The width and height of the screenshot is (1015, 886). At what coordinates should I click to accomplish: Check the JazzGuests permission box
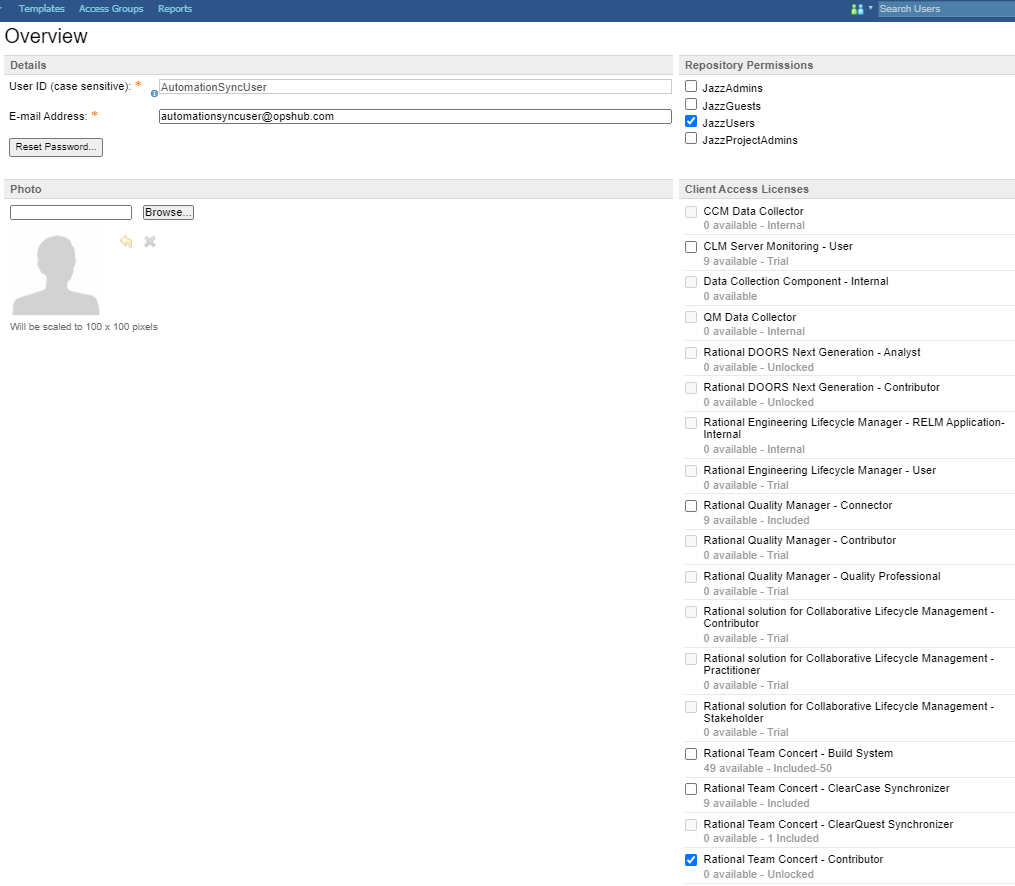pyautogui.click(x=691, y=104)
